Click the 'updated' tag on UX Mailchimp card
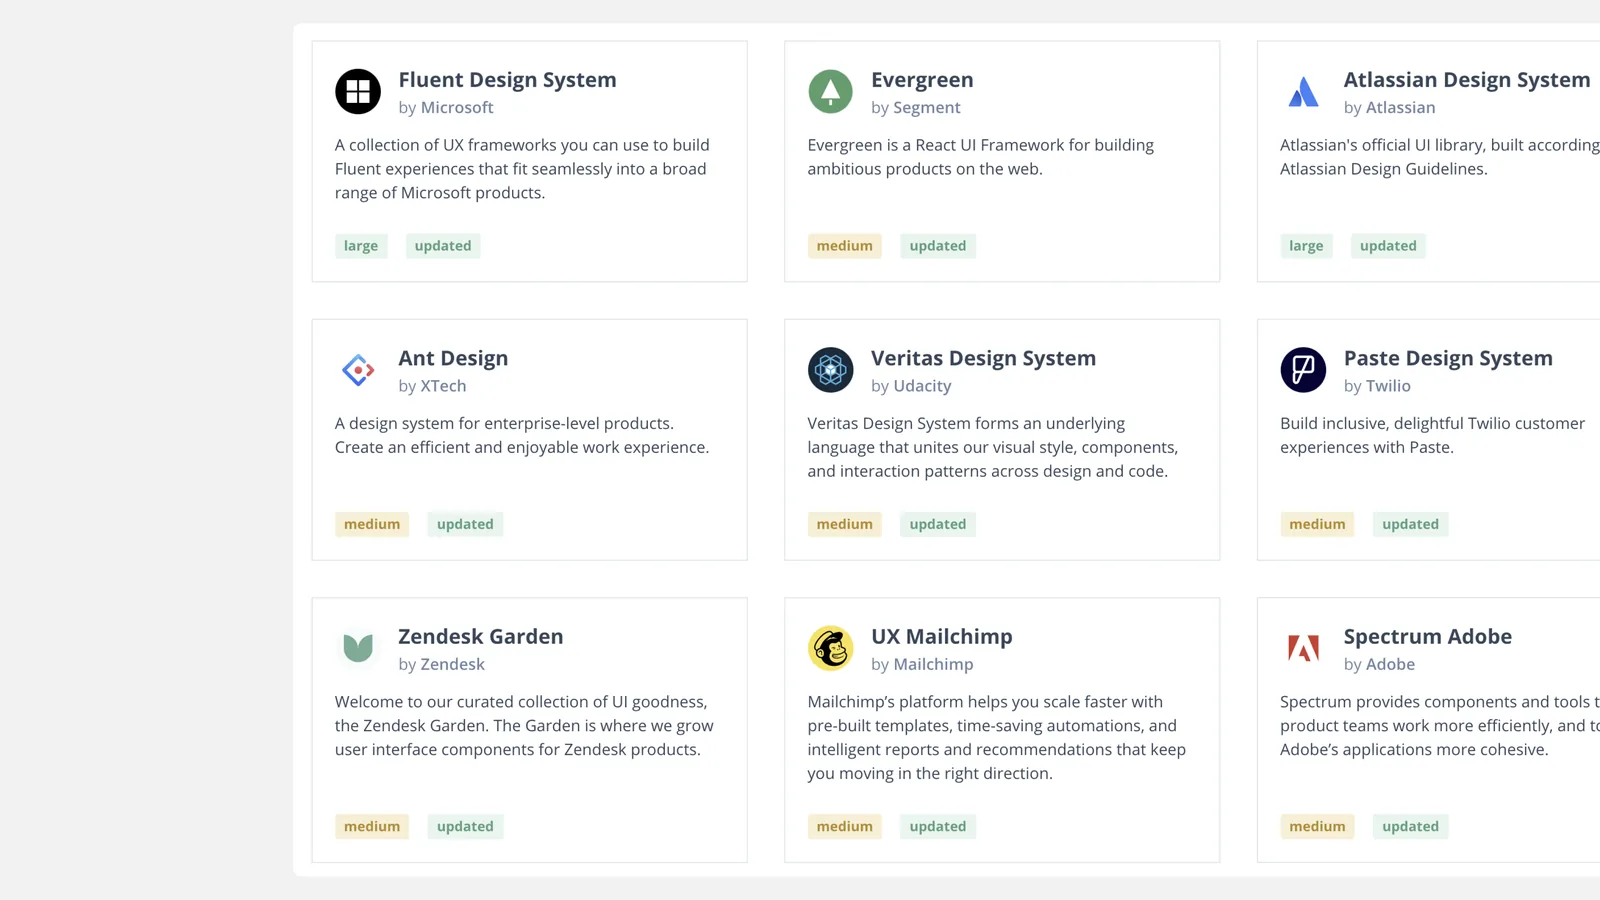1600x900 pixels. (938, 826)
